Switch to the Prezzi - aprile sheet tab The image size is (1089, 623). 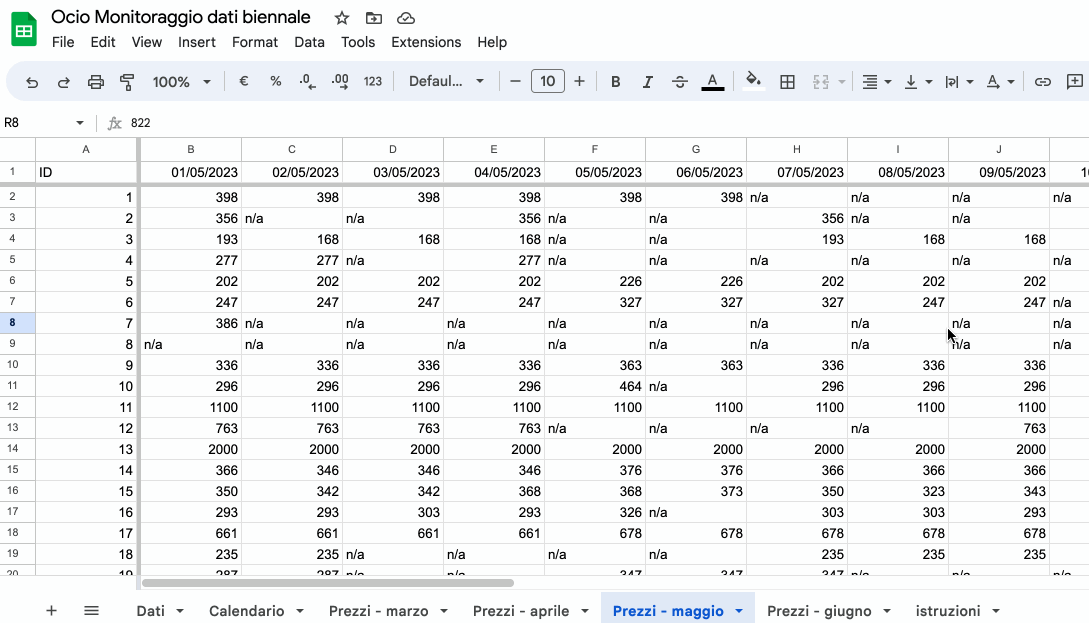pyautogui.click(x=520, y=611)
